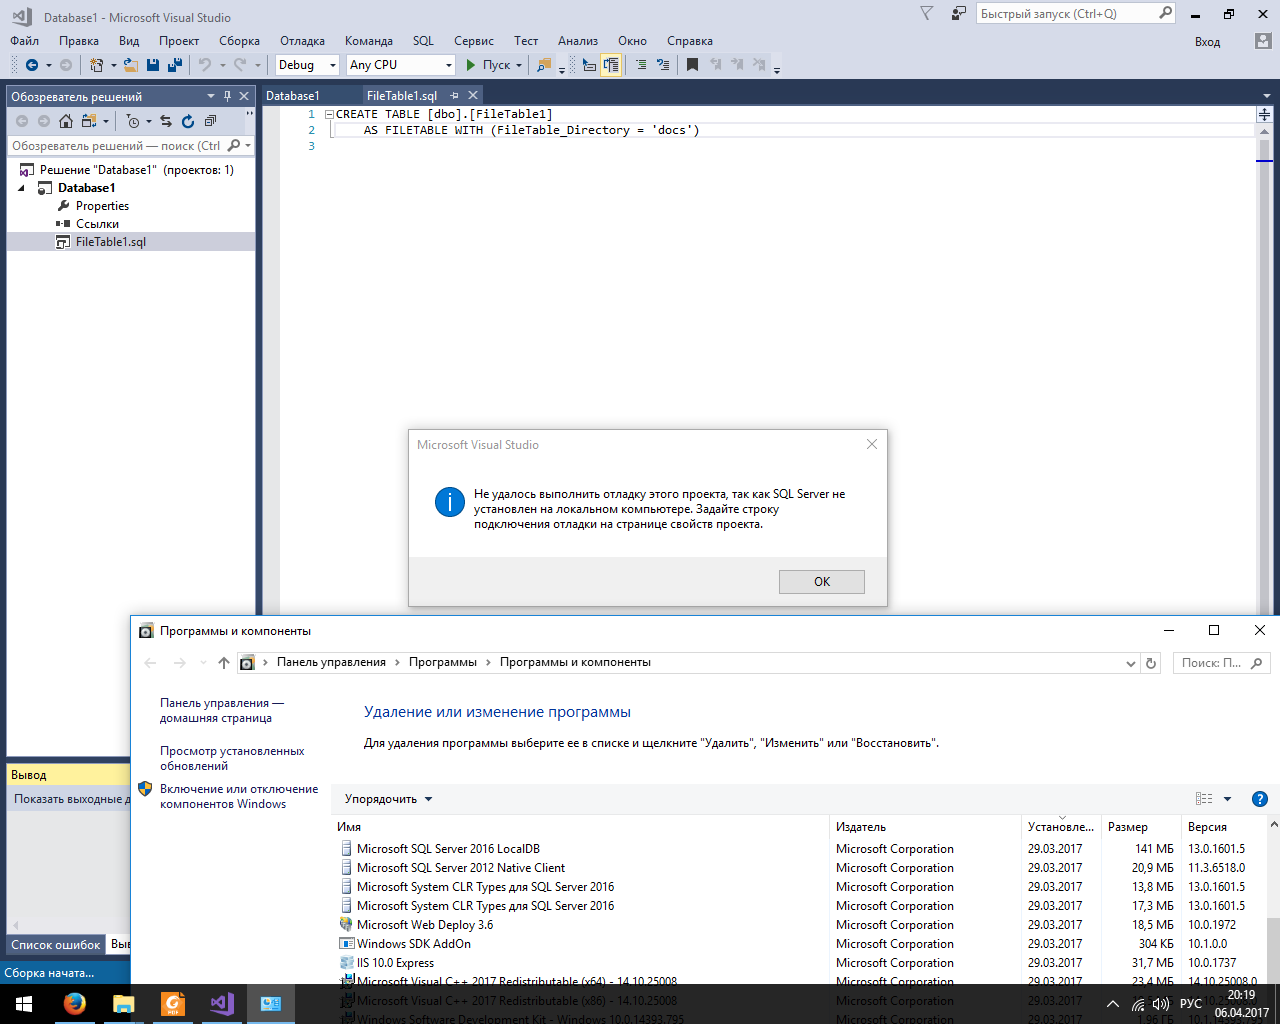
Task: Save the file with single floppy icon
Action: click(x=153, y=65)
